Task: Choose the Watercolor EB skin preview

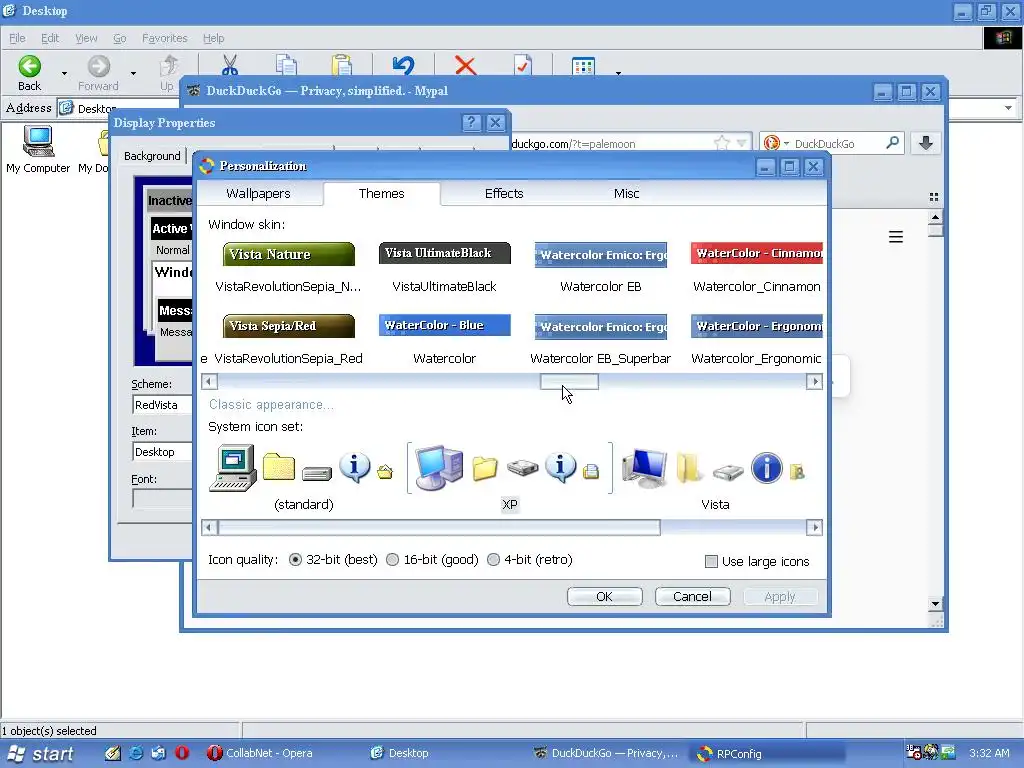Action: click(x=601, y=255)
